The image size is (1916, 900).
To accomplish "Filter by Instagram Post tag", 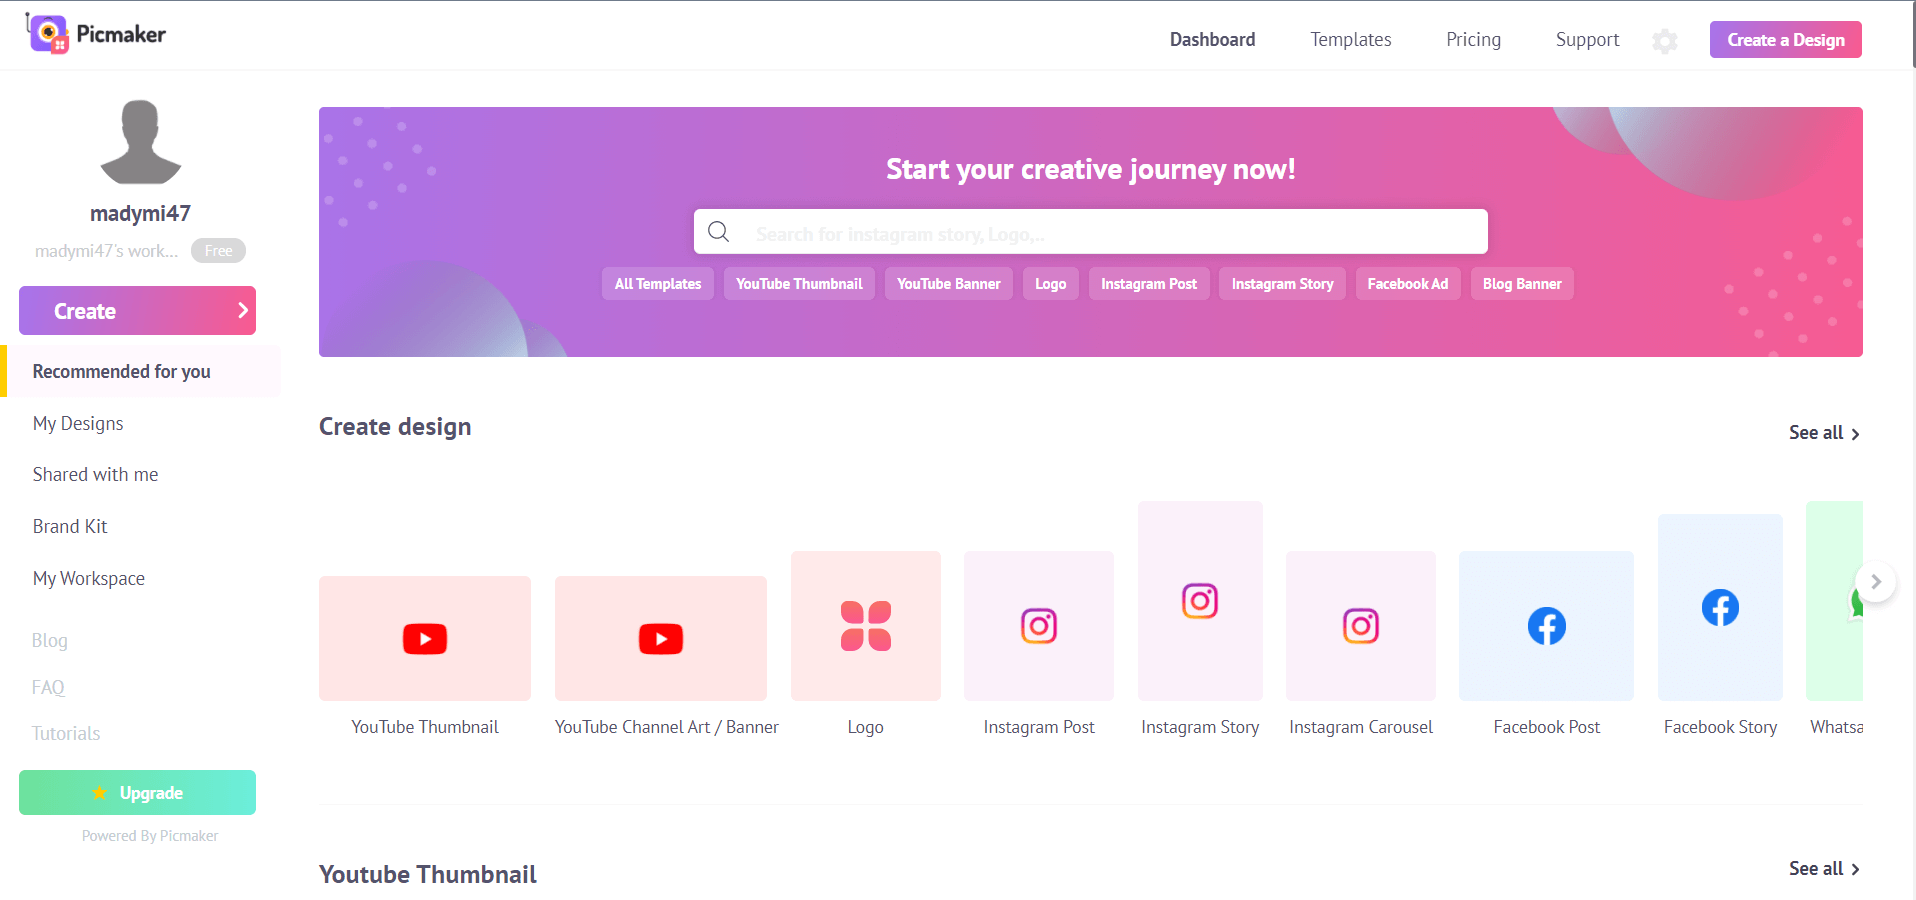I will click(x=1148, y=284).
